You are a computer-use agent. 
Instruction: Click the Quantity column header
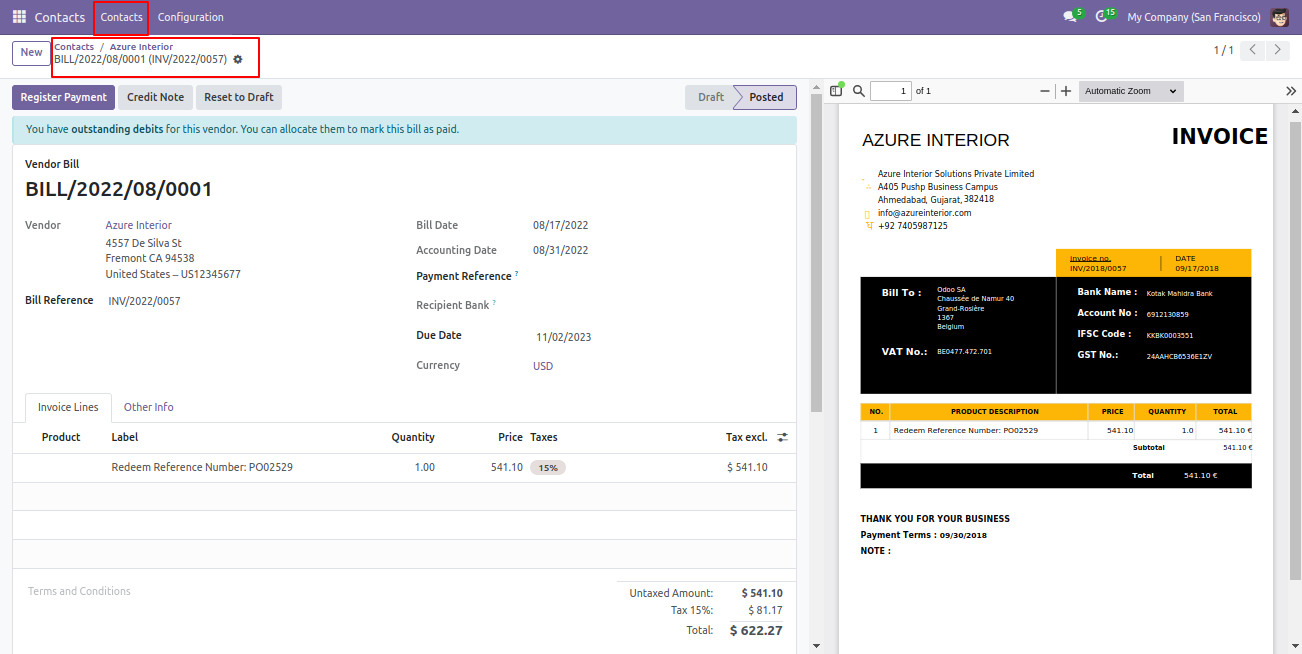tap(413, 437)
